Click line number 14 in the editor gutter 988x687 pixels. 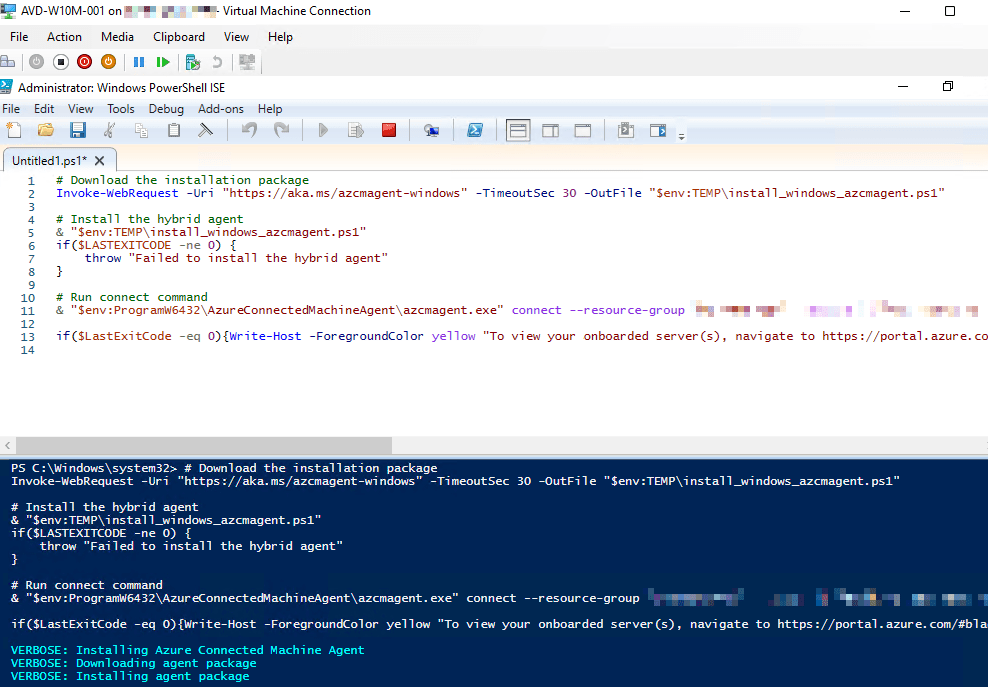[x=27, y=349]
